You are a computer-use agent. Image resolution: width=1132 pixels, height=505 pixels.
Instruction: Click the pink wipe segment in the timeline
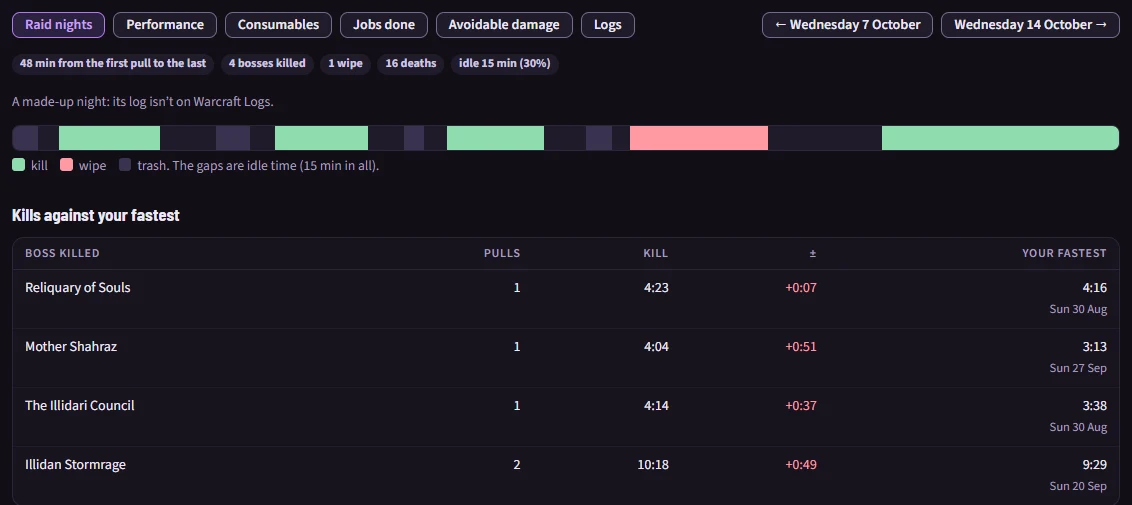point(699,138)
